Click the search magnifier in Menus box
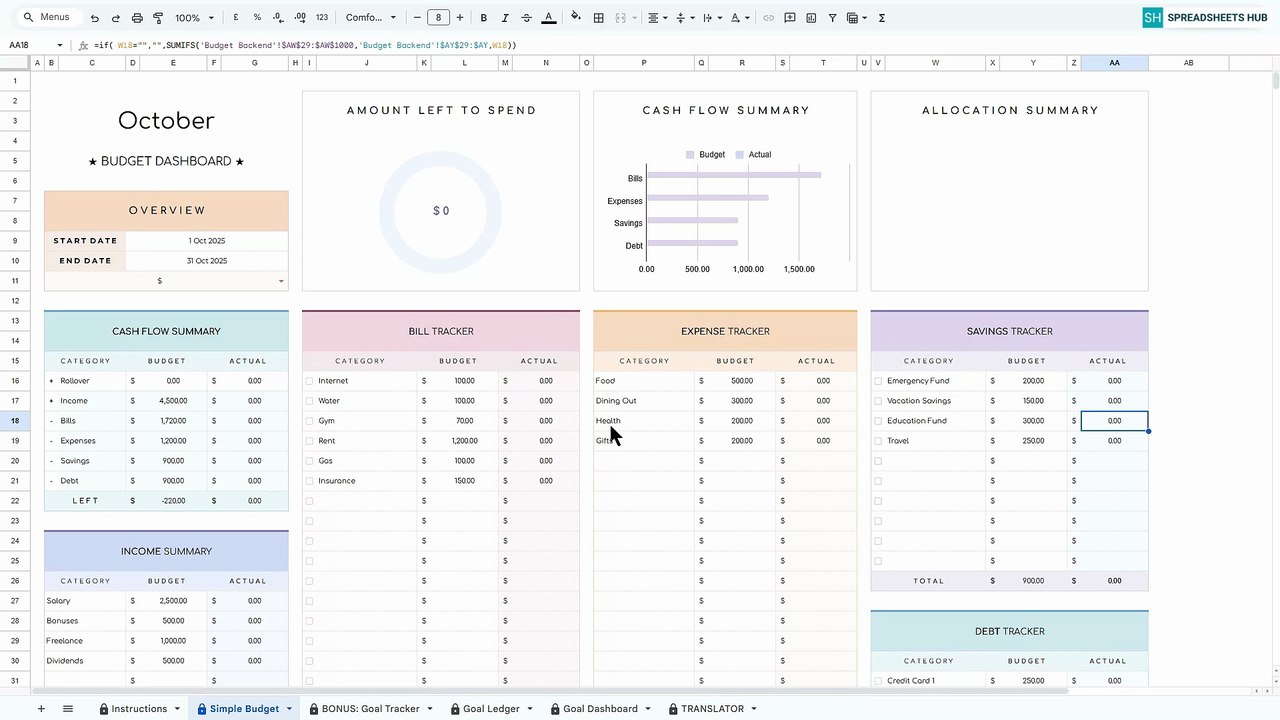This screenshot has width=1280, height=720. pyautogui.click(x=28, y=17)
